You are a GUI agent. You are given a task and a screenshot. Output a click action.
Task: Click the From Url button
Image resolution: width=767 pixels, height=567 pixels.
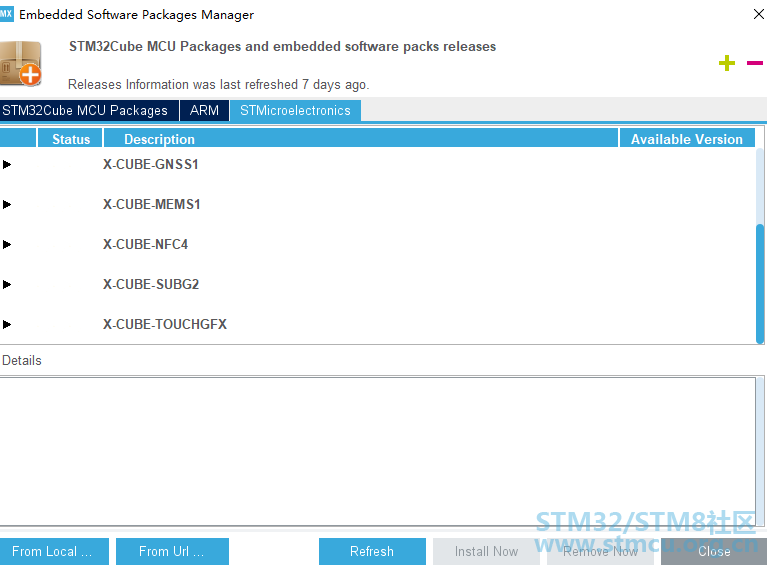coord(172,551)
